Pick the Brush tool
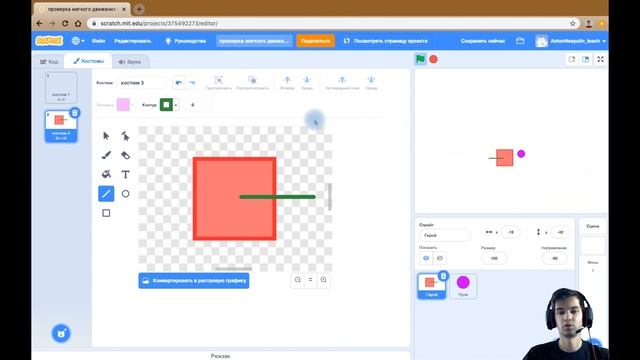Screen dimensions: 640x360 106,155
